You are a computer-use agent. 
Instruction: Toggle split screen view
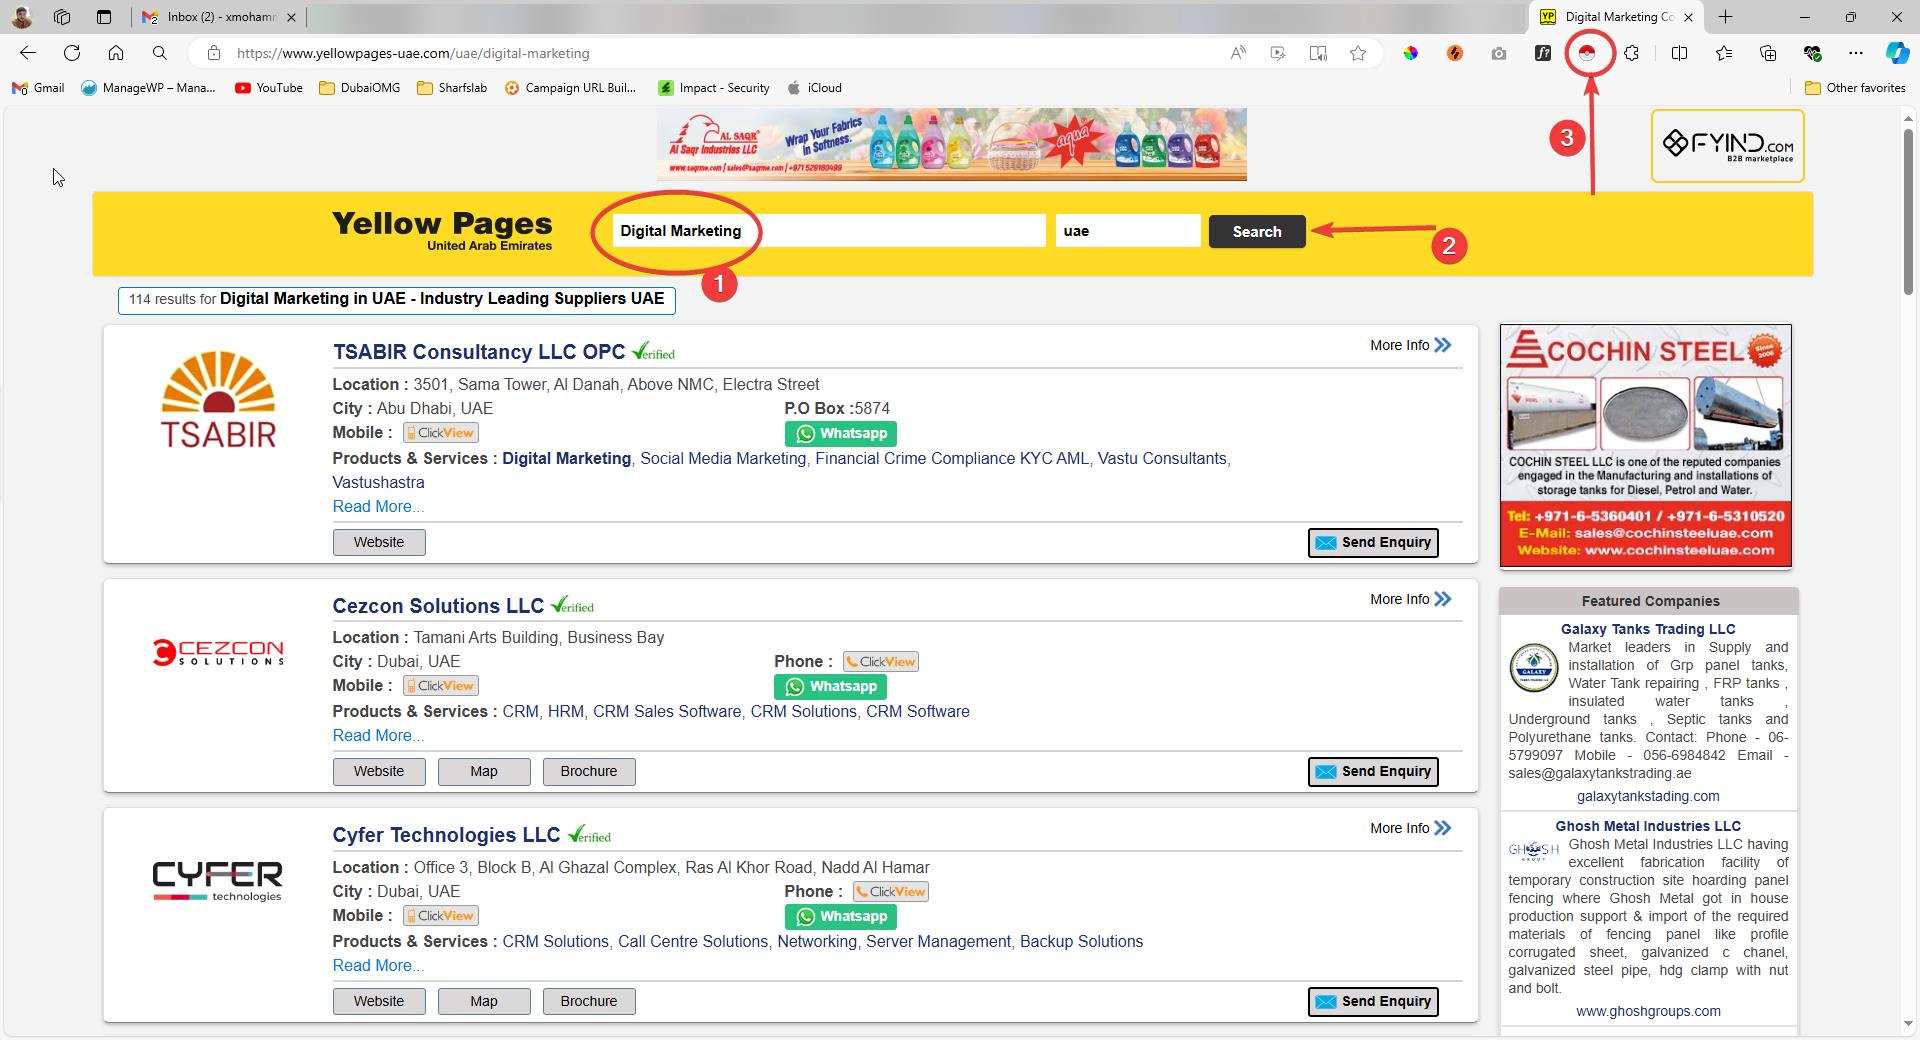pyautogui.click(x=1679, y=53)
